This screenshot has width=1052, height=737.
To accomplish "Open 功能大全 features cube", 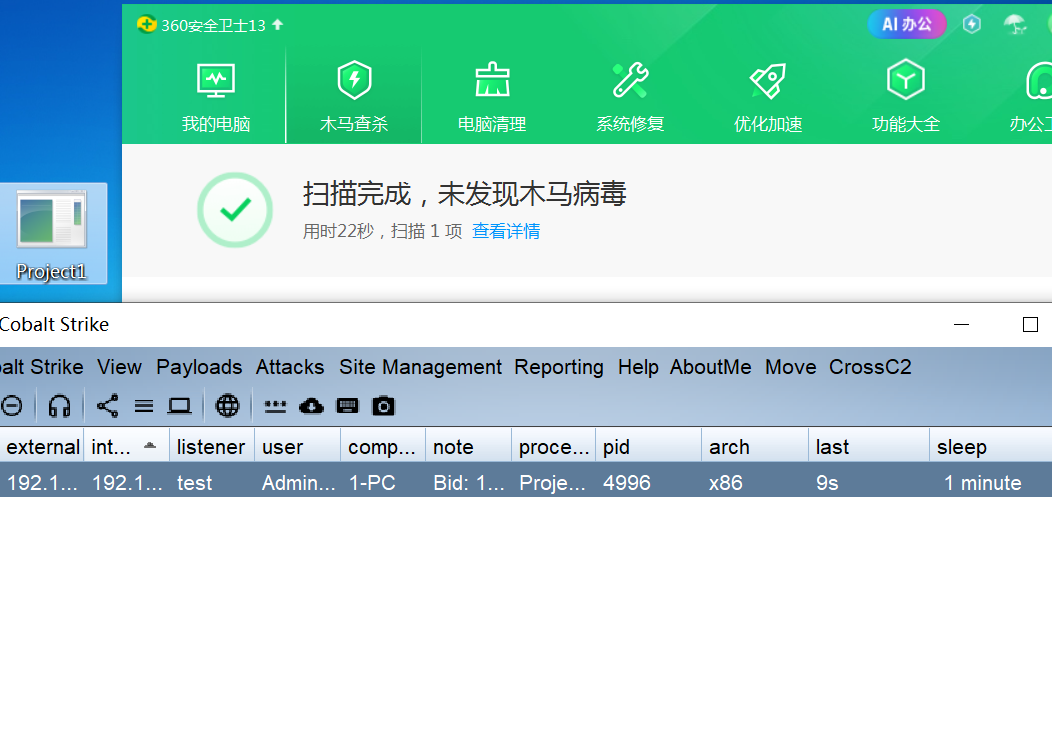I will click(x=906, y=97).
